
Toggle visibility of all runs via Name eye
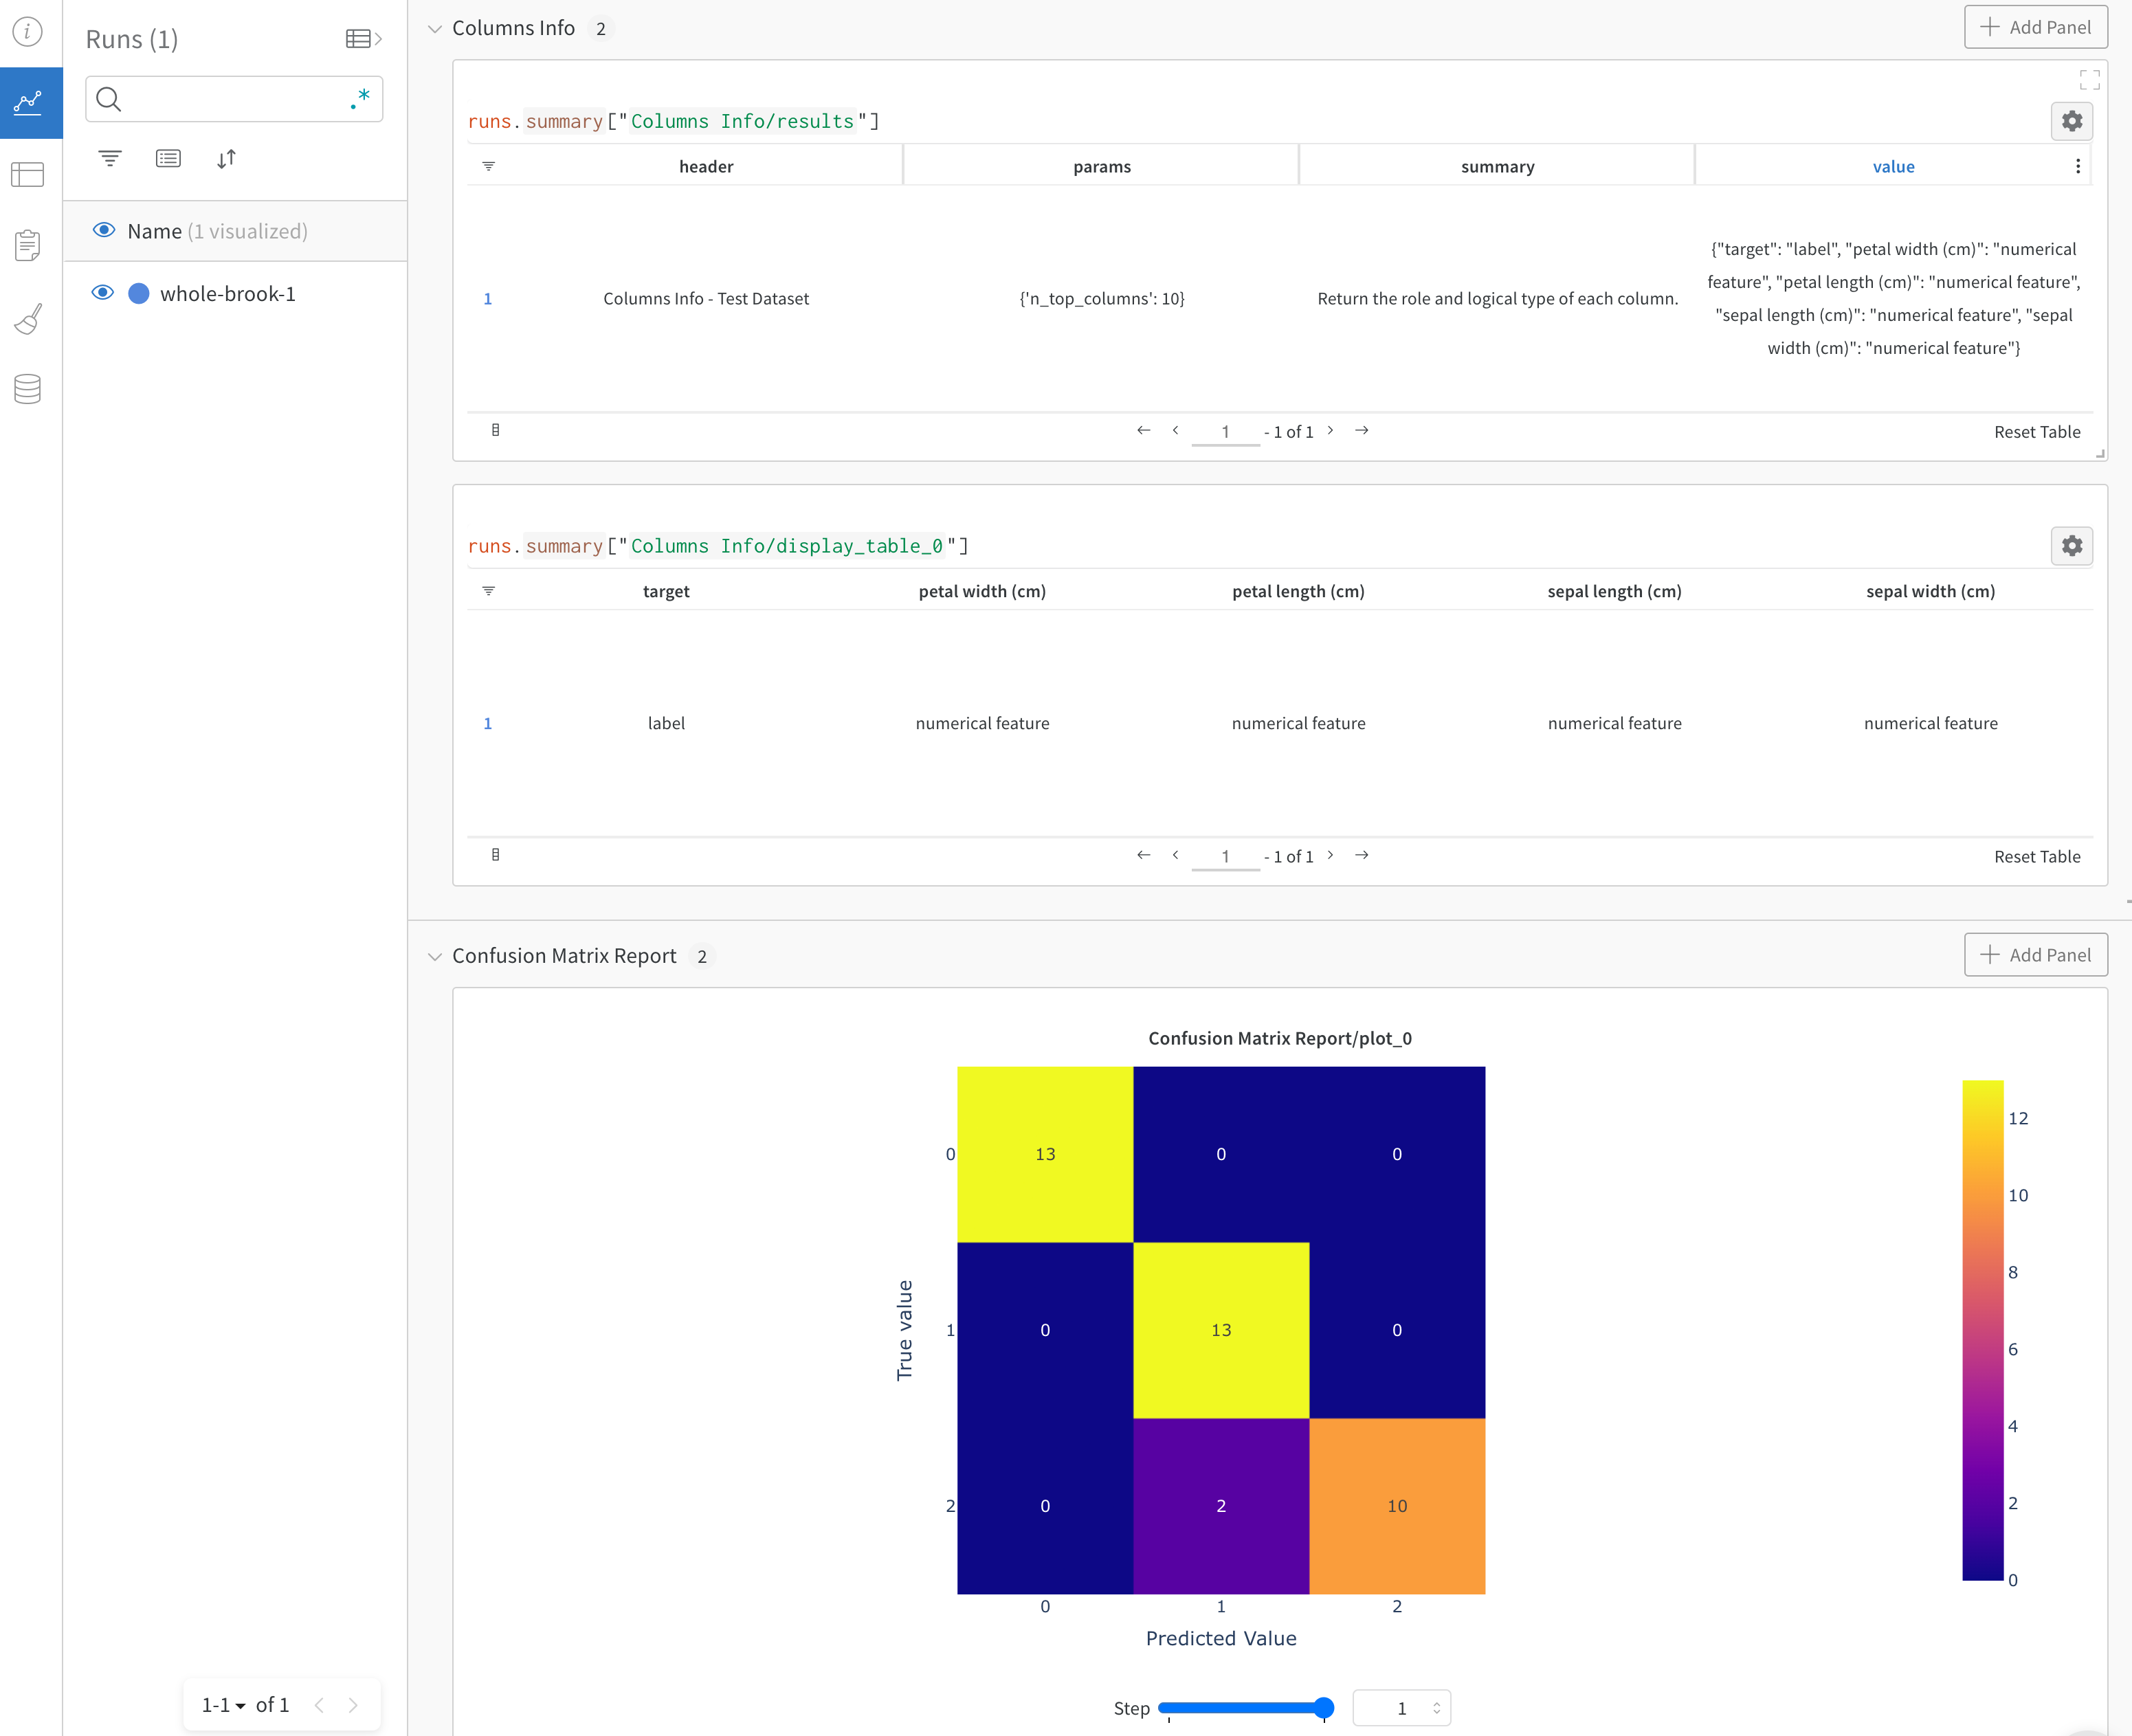click(x=103, y=230)
